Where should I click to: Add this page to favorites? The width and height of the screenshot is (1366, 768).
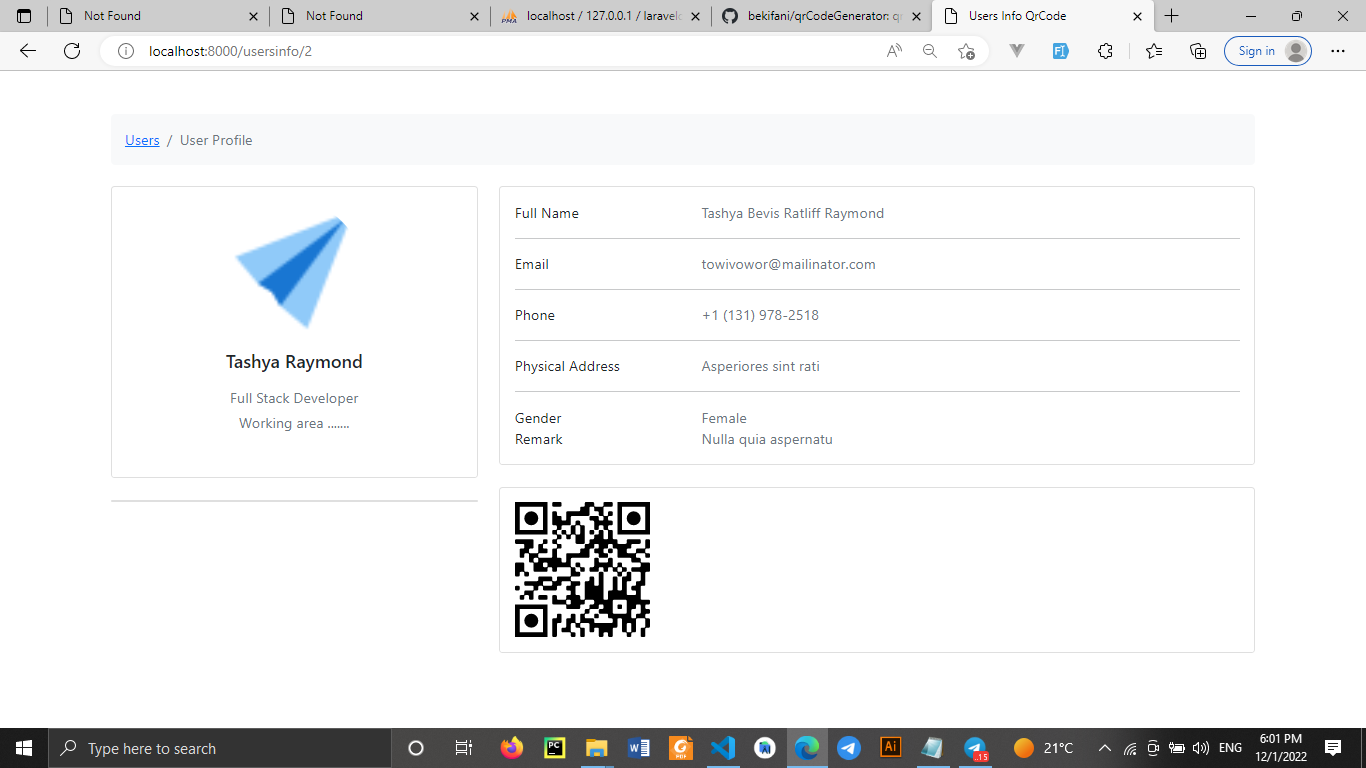966,50
